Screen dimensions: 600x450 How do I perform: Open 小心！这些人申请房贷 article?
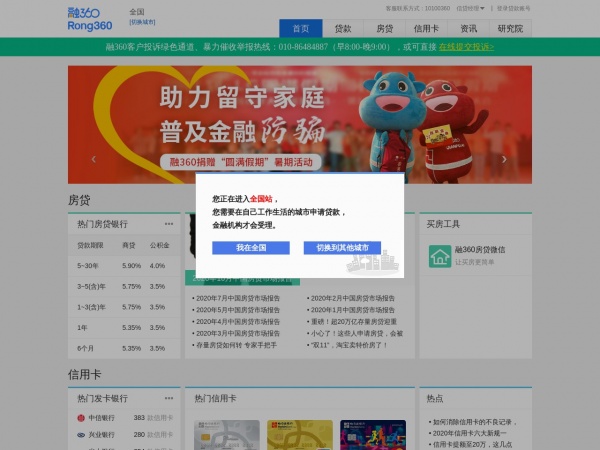point(357,333)
